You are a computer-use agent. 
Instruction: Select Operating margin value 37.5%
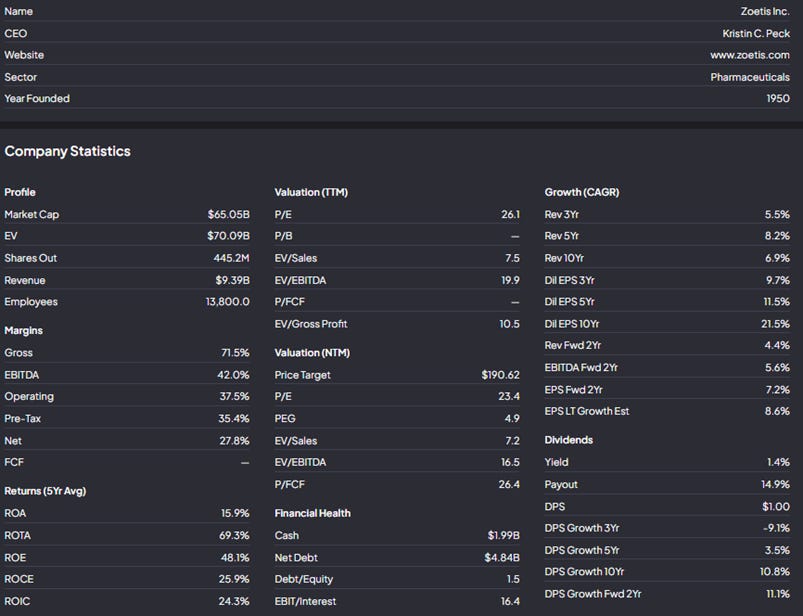coord(234,396)
